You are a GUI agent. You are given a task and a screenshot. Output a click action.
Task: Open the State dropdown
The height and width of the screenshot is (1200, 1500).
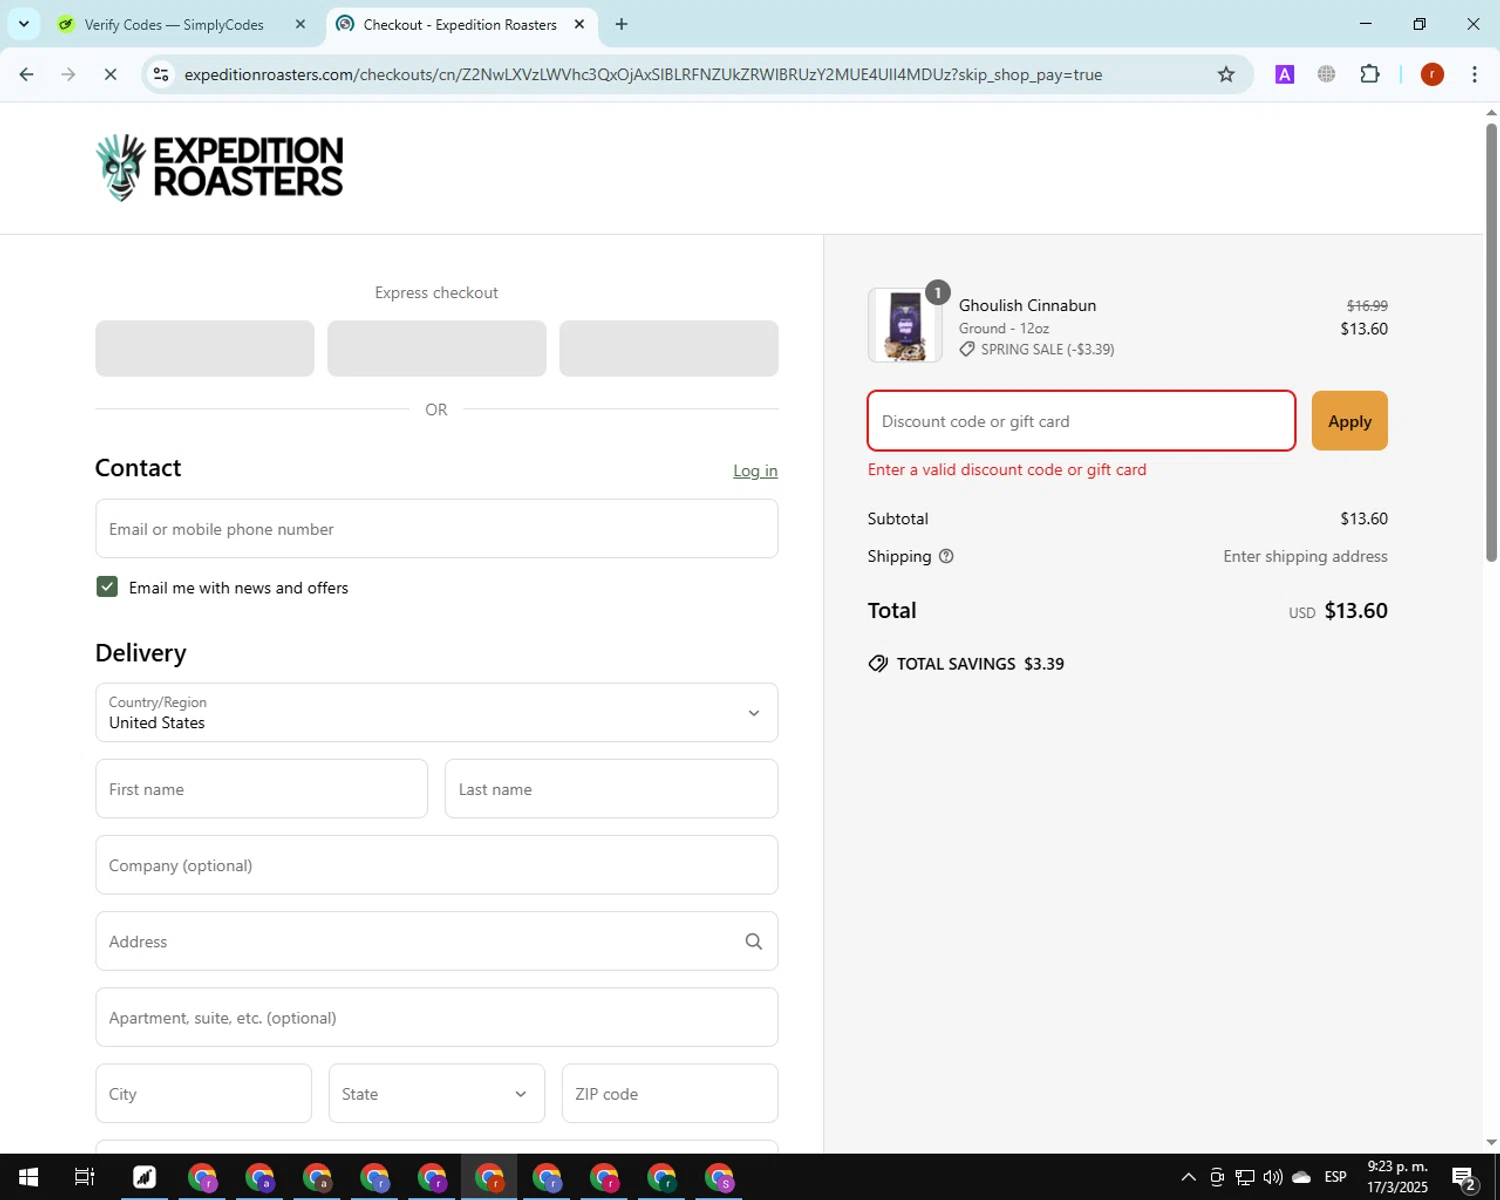click(x=436, y=1093)
